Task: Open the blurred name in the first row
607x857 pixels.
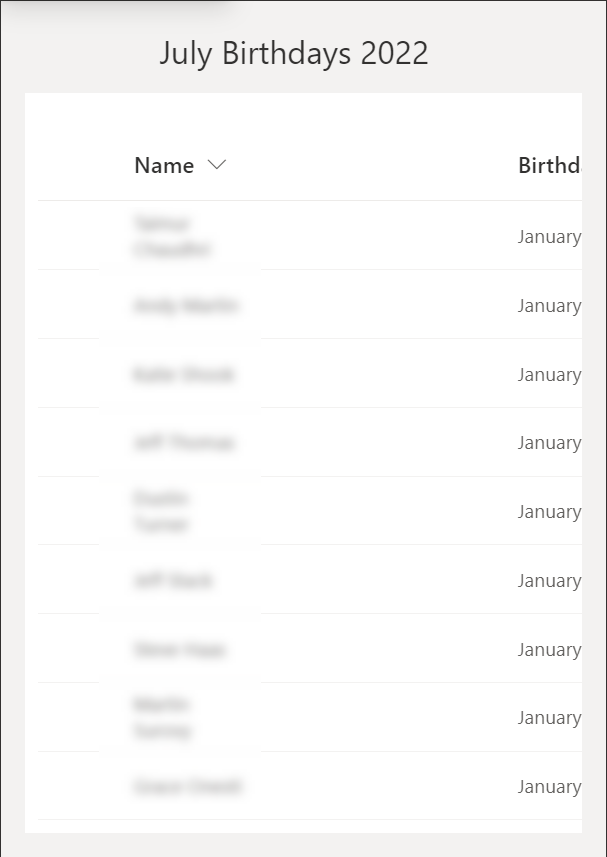Action: coord(171,237)
